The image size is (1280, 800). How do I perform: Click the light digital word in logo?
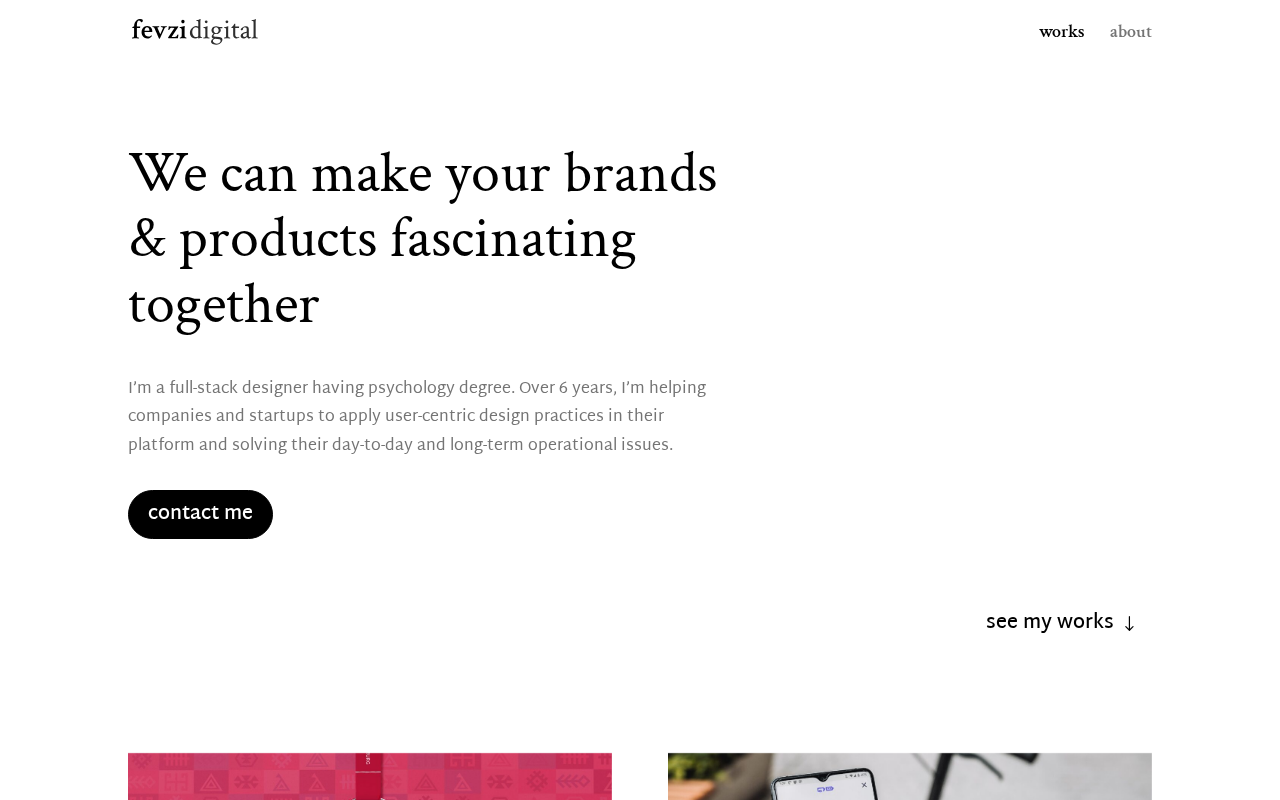tap(223, 32)
